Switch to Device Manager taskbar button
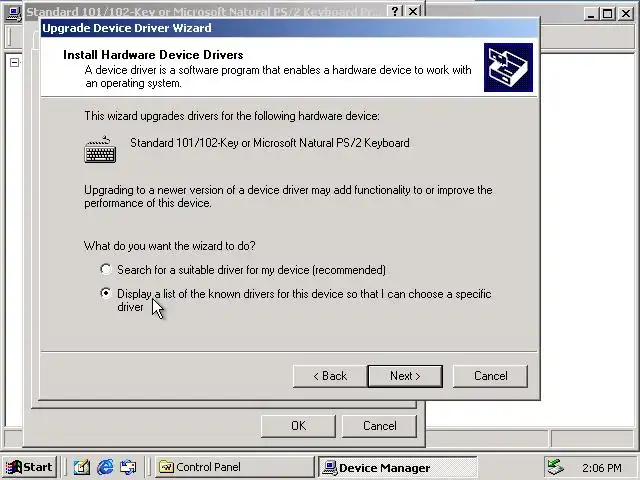 [398, 467]
